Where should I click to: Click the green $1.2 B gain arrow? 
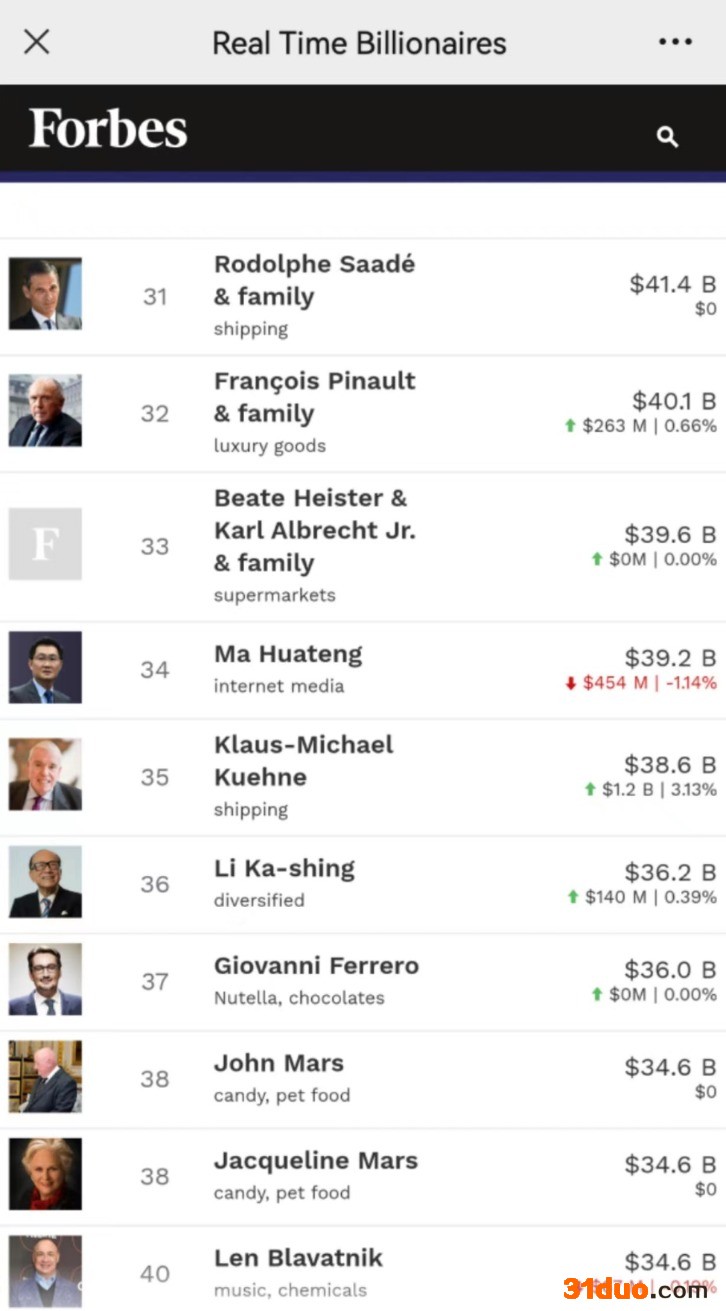[590, 790]
